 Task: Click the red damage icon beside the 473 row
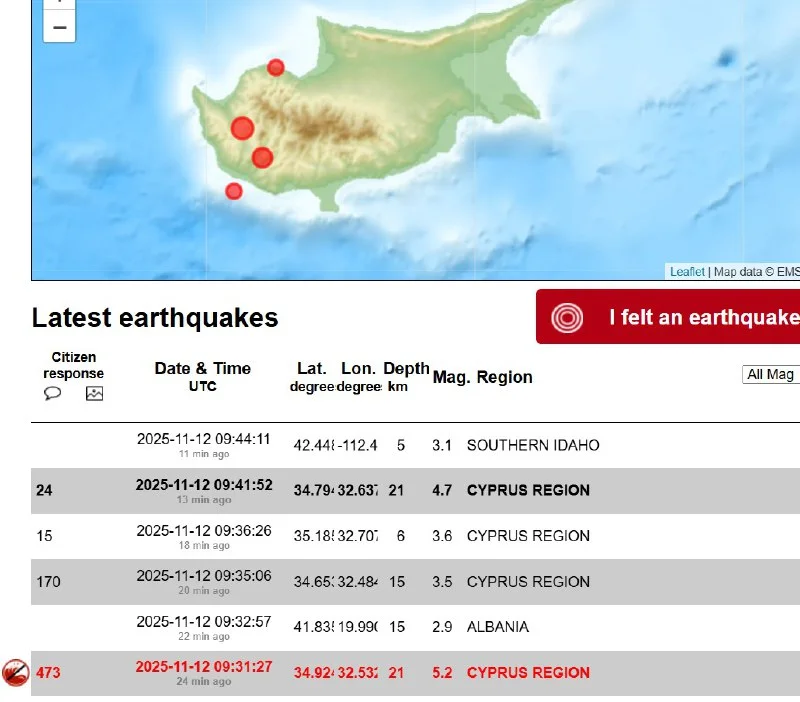[15, 673]
